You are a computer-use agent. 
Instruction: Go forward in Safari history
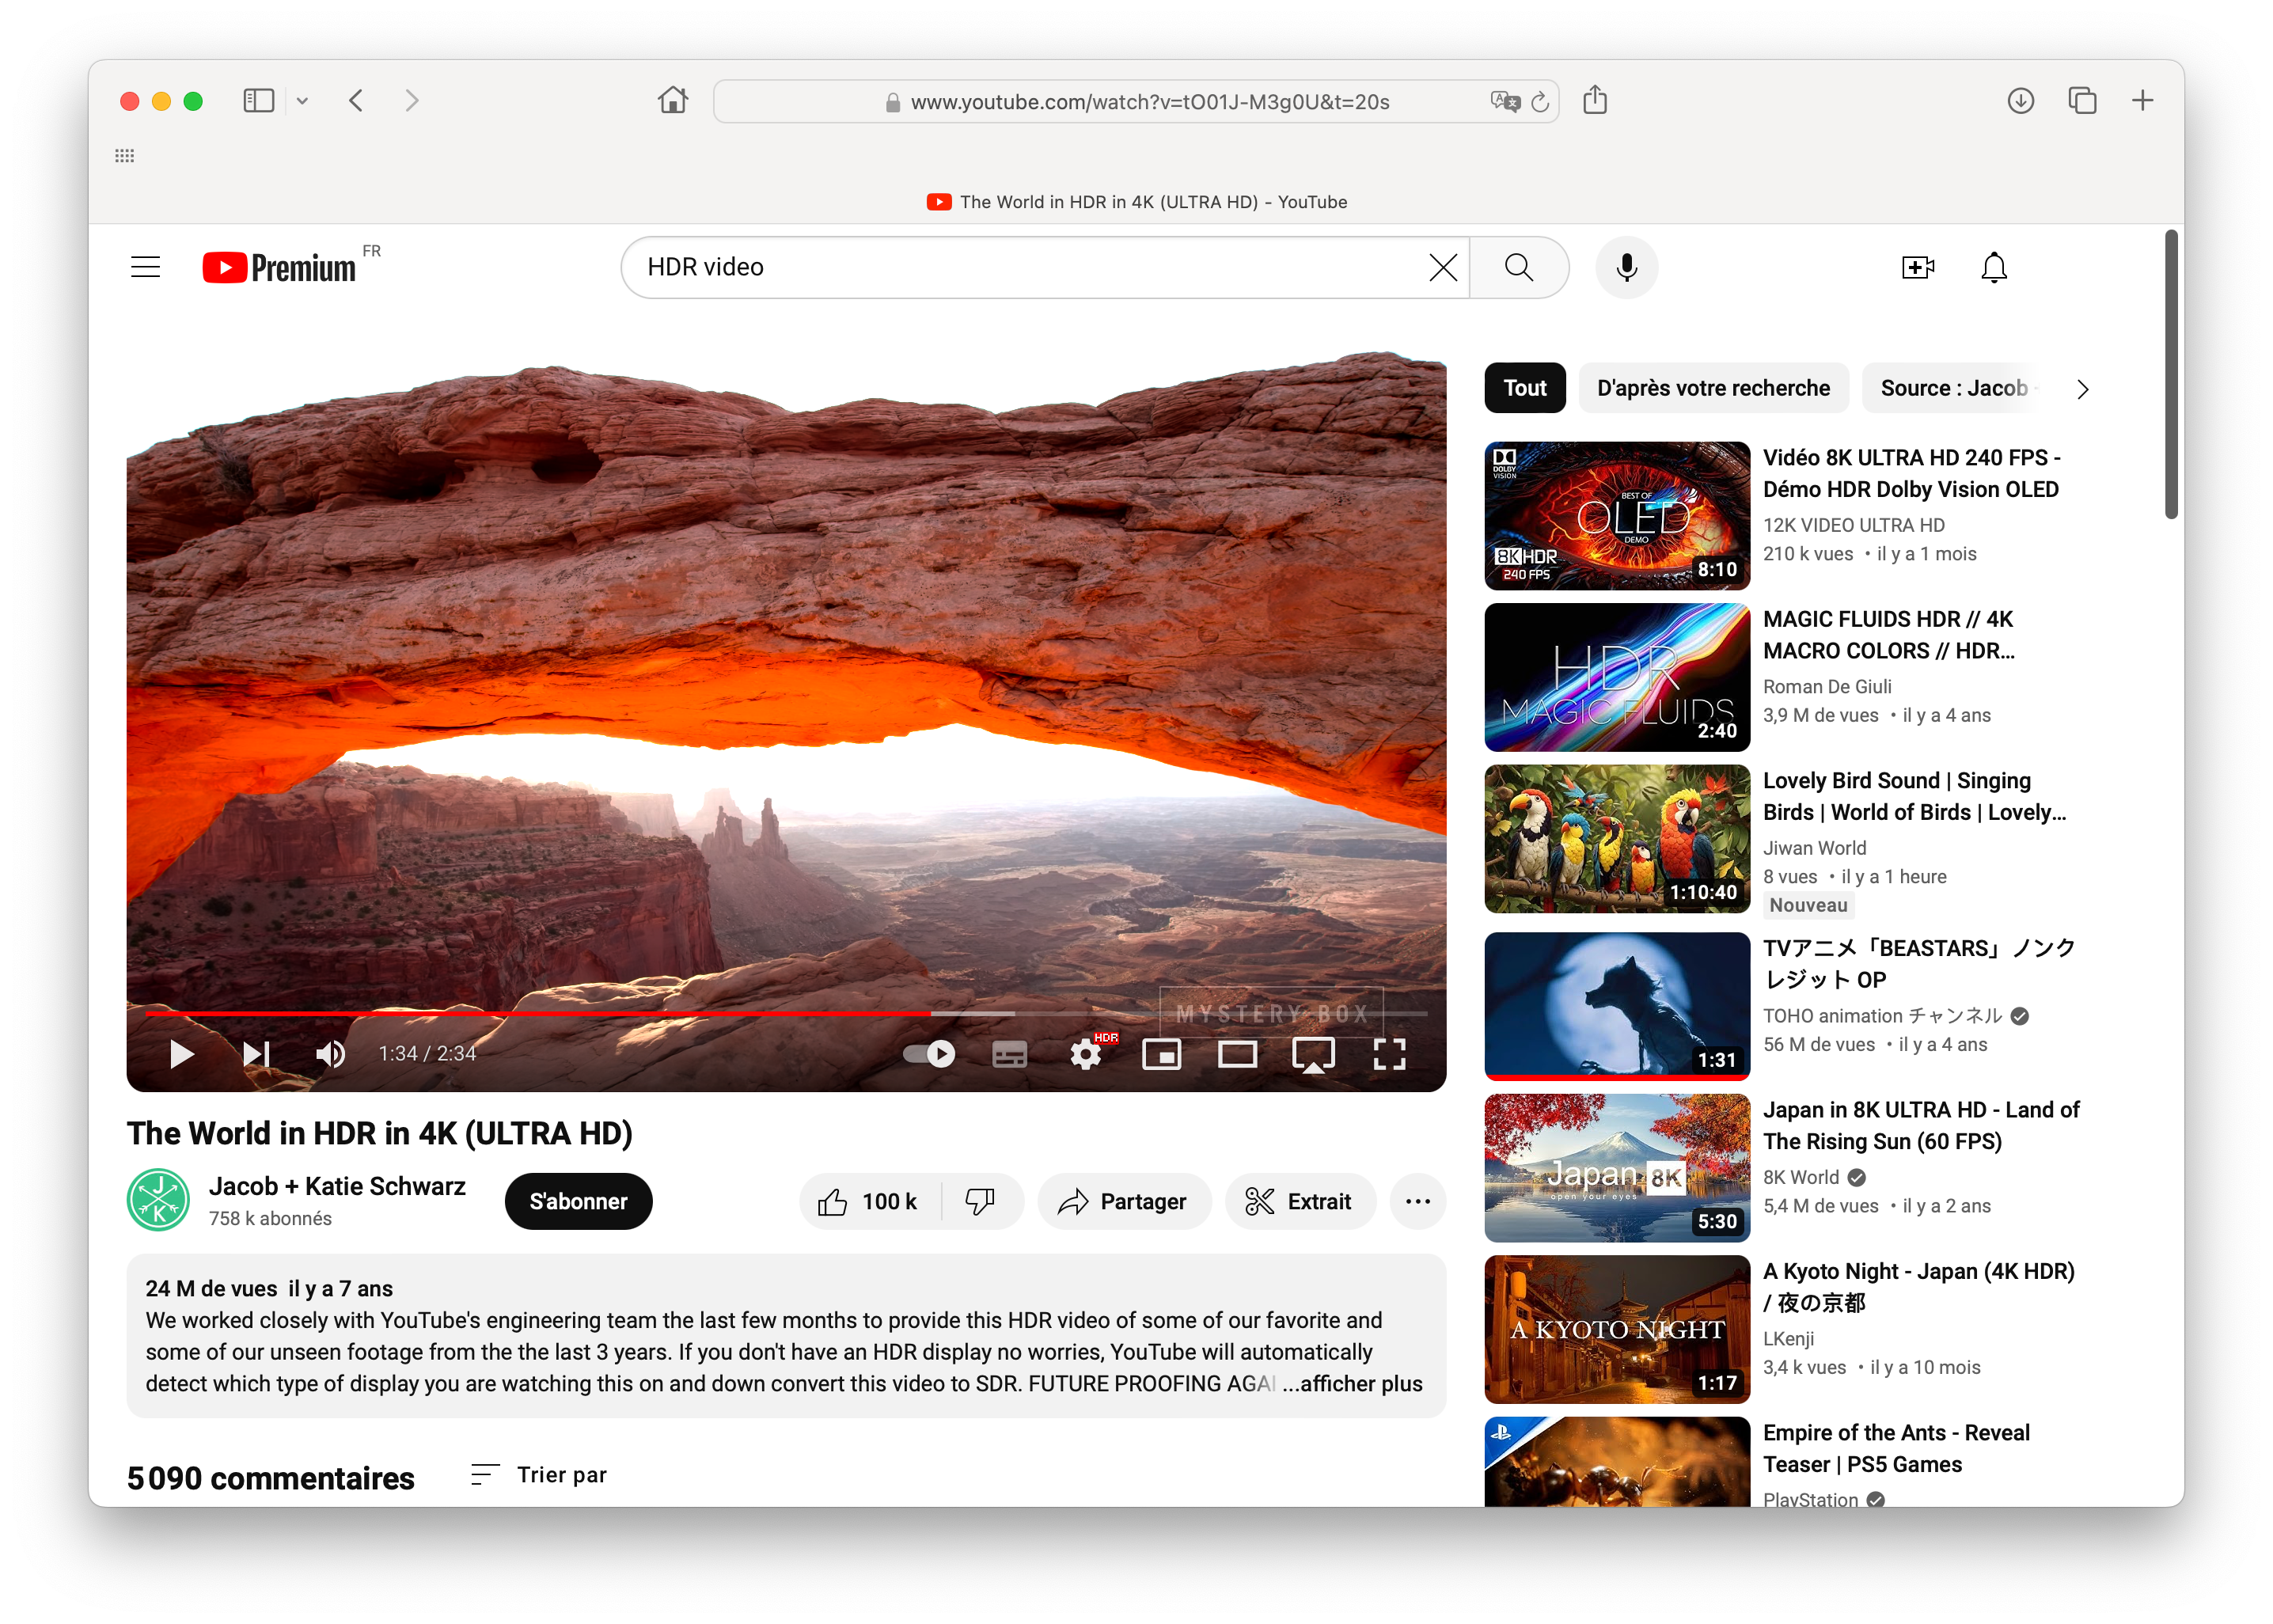tap(411, 100)
